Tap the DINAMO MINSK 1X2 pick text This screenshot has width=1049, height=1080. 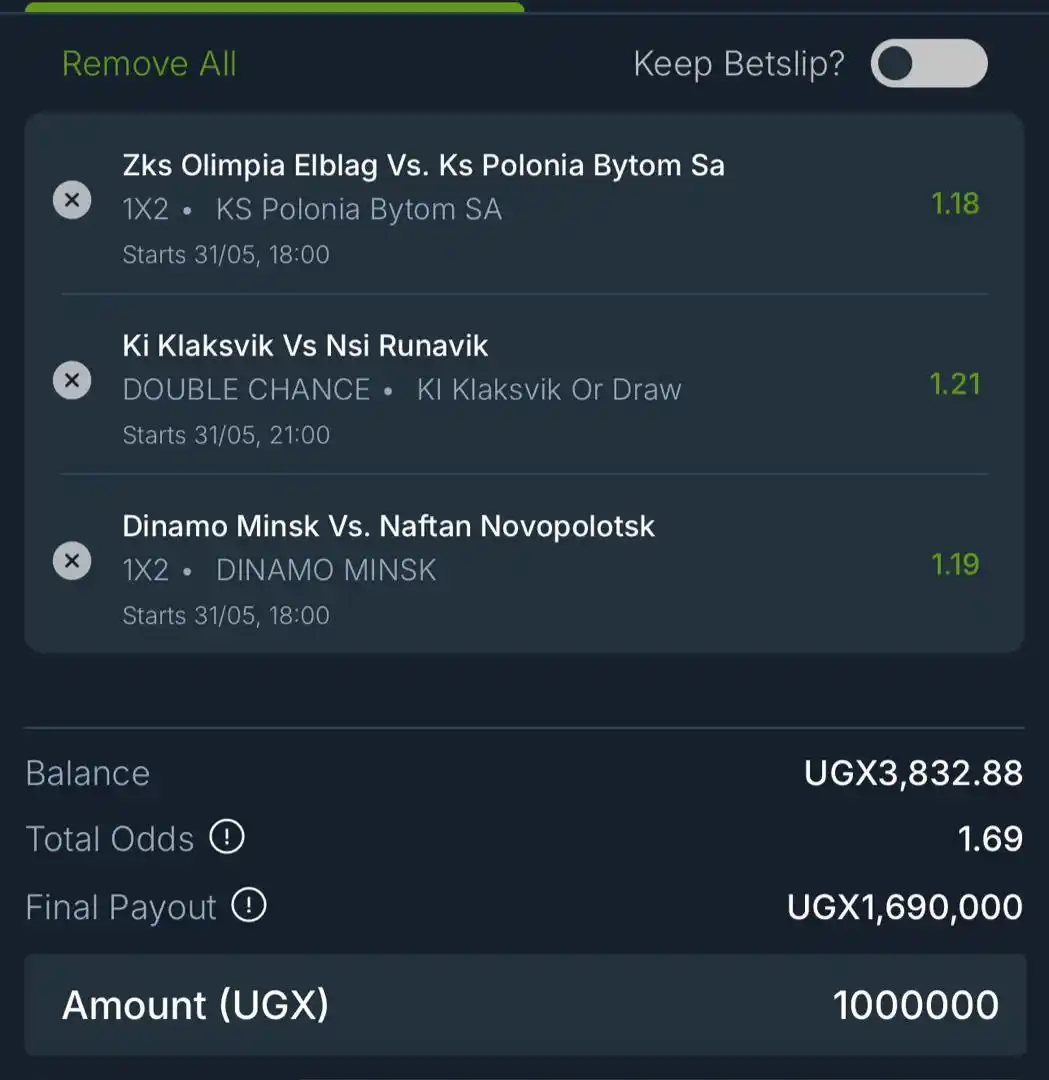326,570
